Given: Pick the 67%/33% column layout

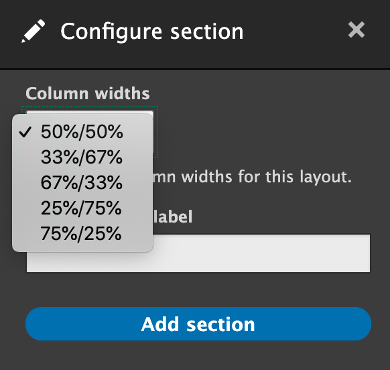Looking at the screenshot, I should tap(82, 183).
